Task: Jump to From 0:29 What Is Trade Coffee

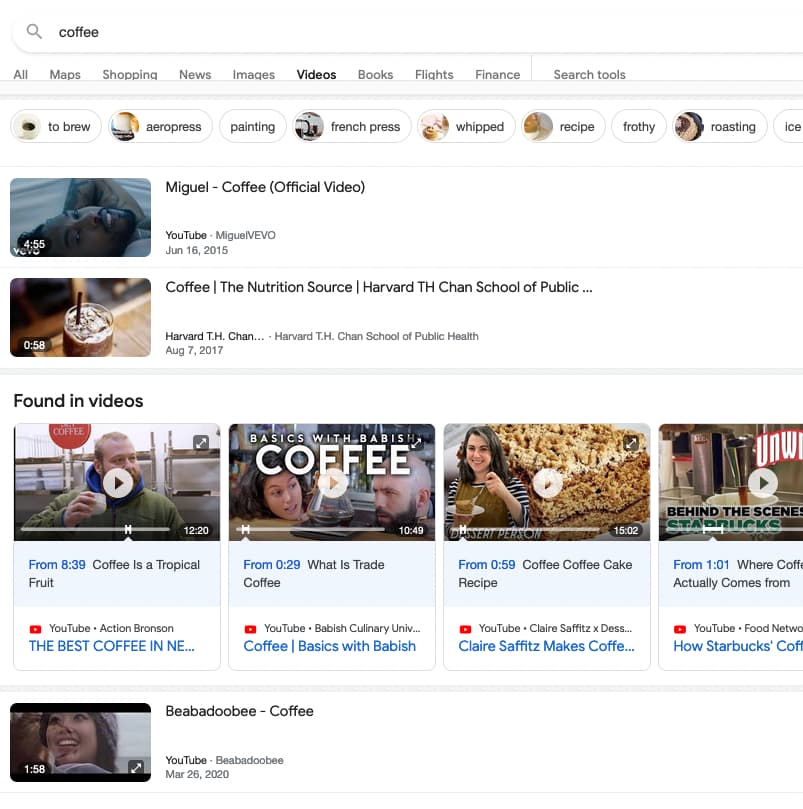Action: pyautogui.click(x=332, y=574)
